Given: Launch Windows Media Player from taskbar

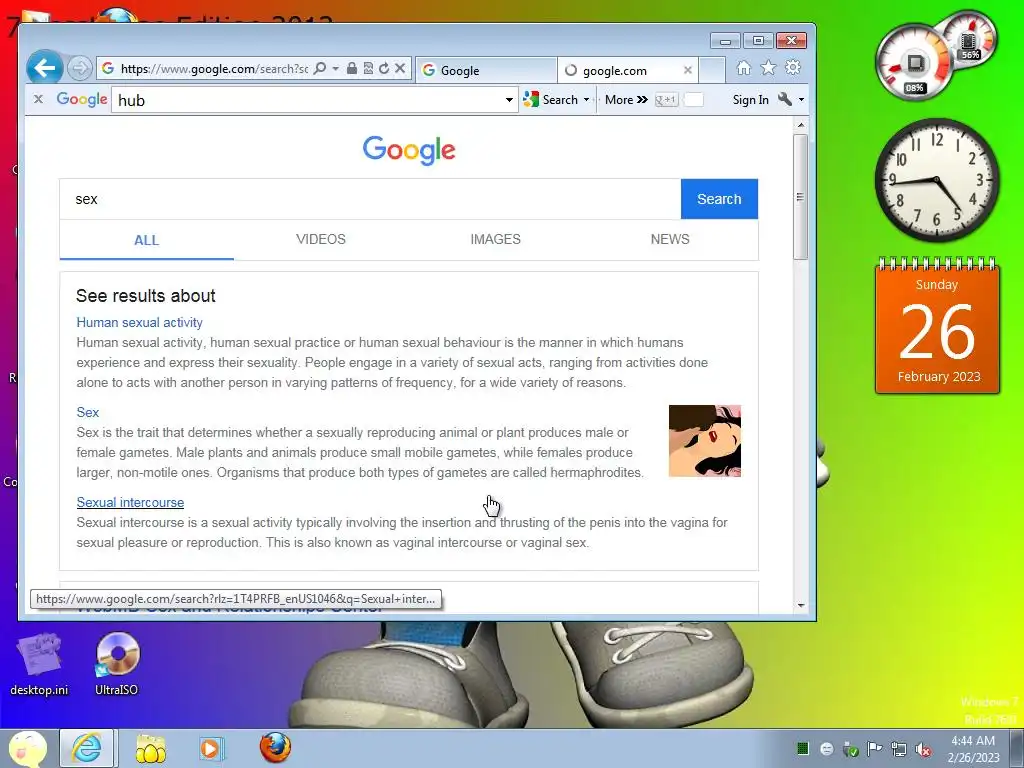Looking at the screenshot, I should click(x=211, y=748).
